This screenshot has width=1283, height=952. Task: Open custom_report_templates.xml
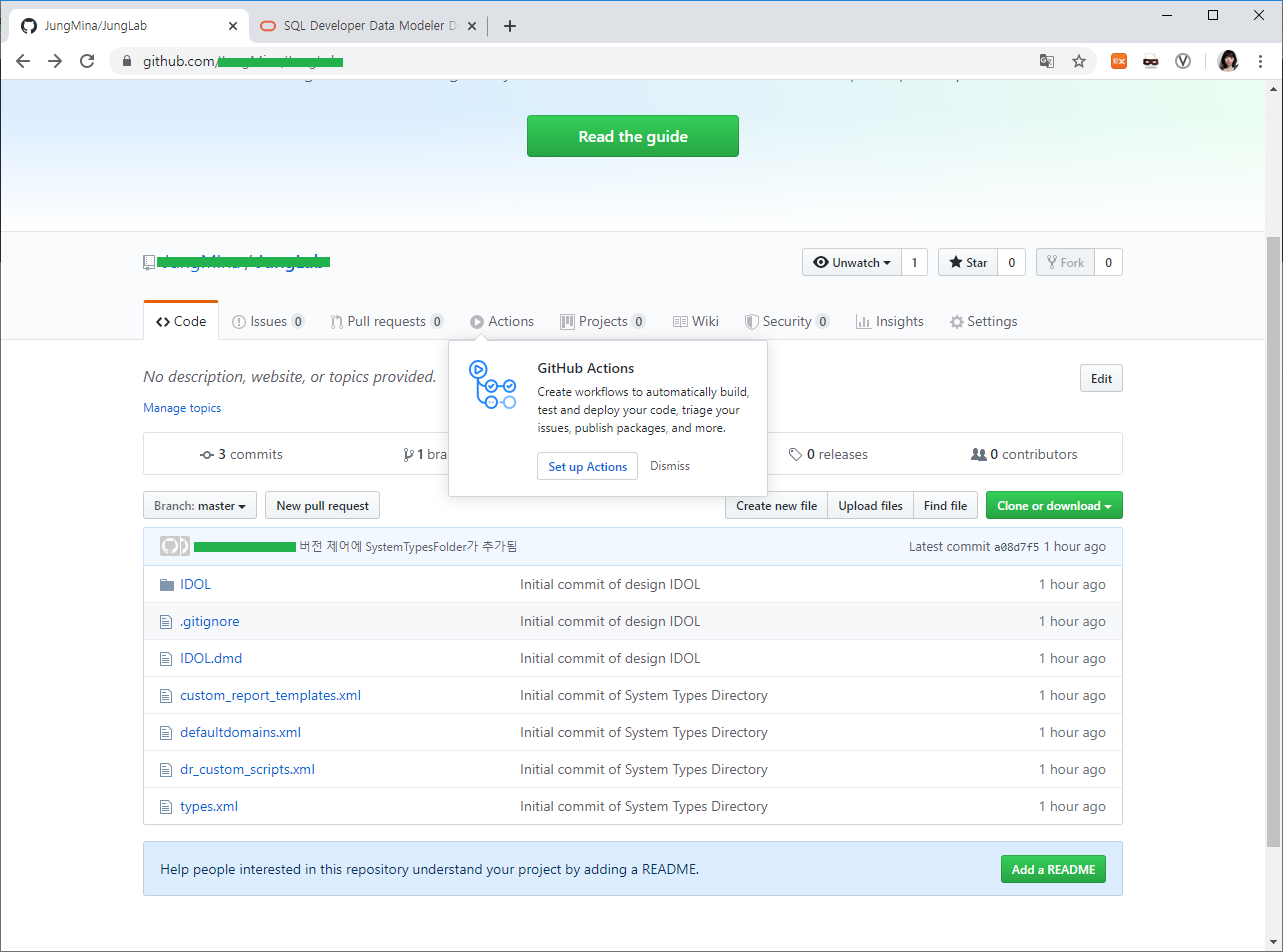[x=270, y=695]
